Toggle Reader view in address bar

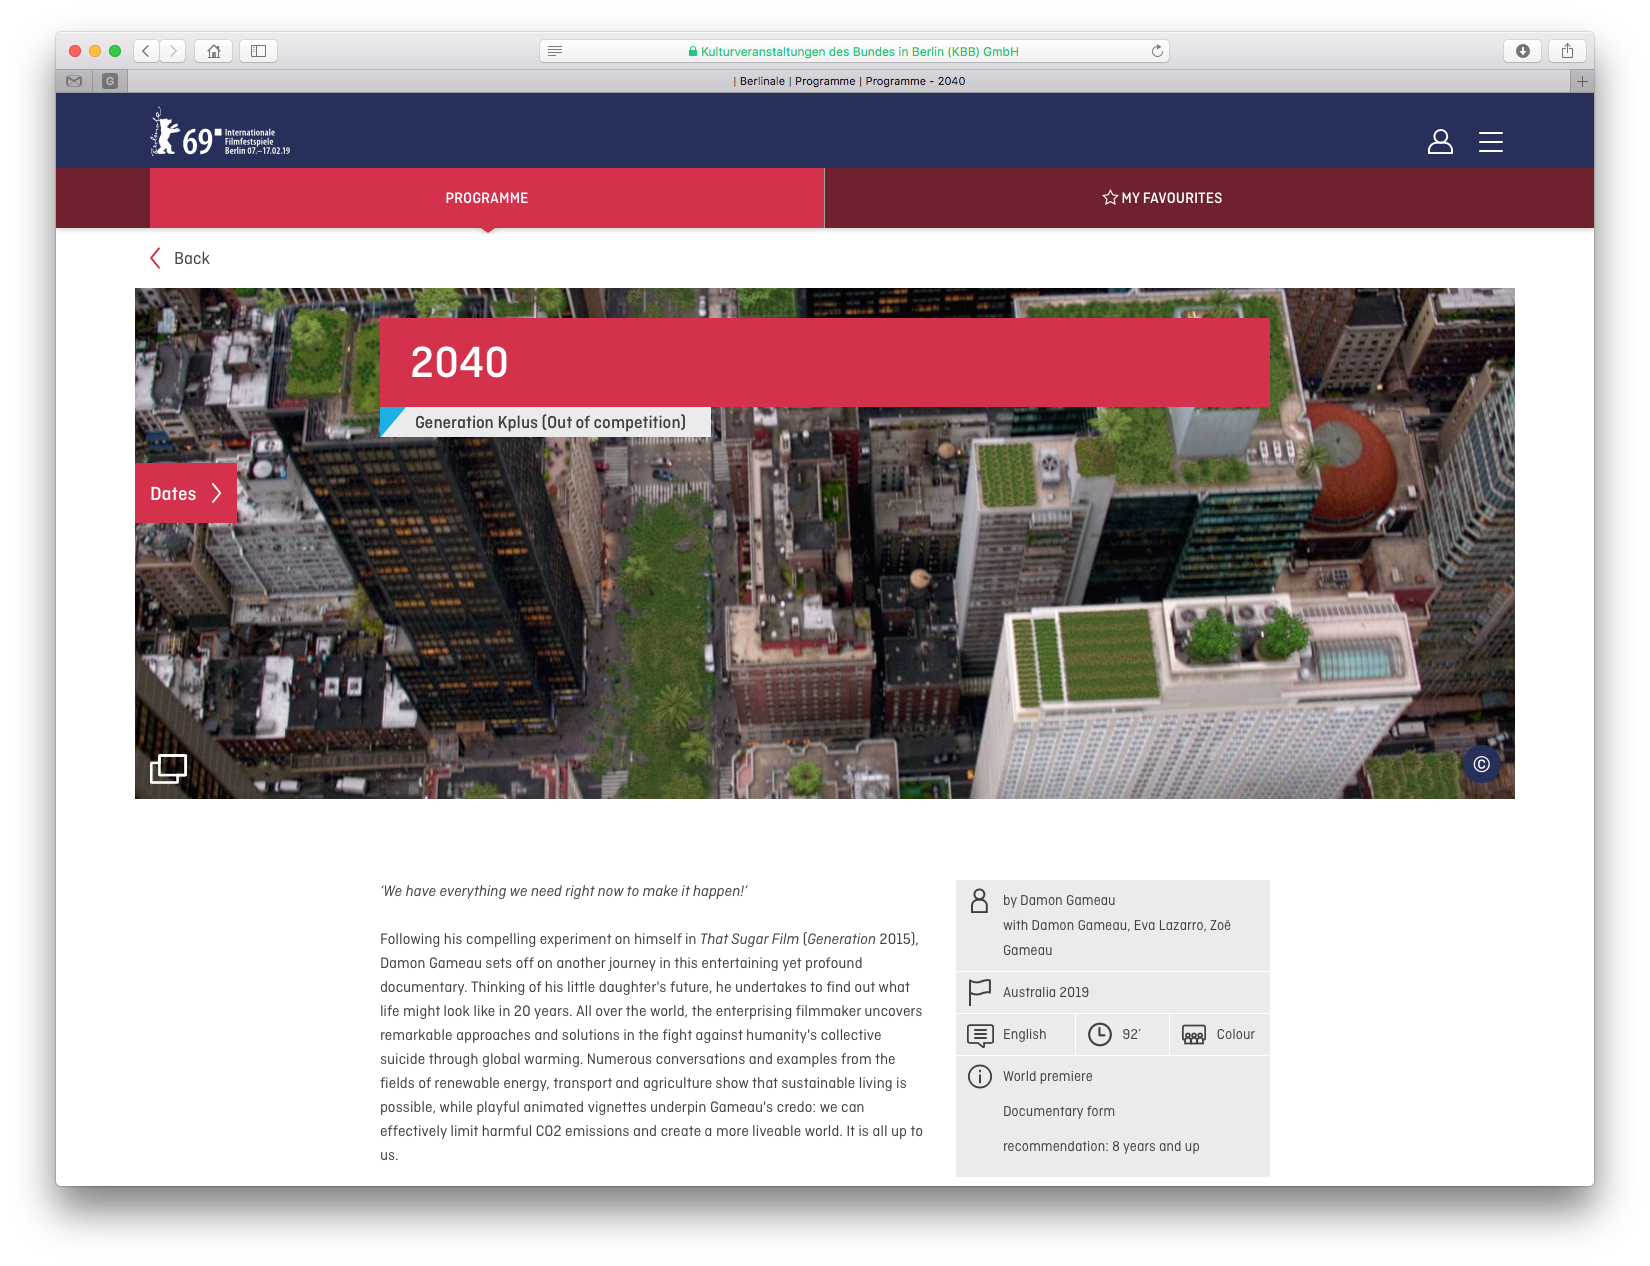(x=555, y=51)
